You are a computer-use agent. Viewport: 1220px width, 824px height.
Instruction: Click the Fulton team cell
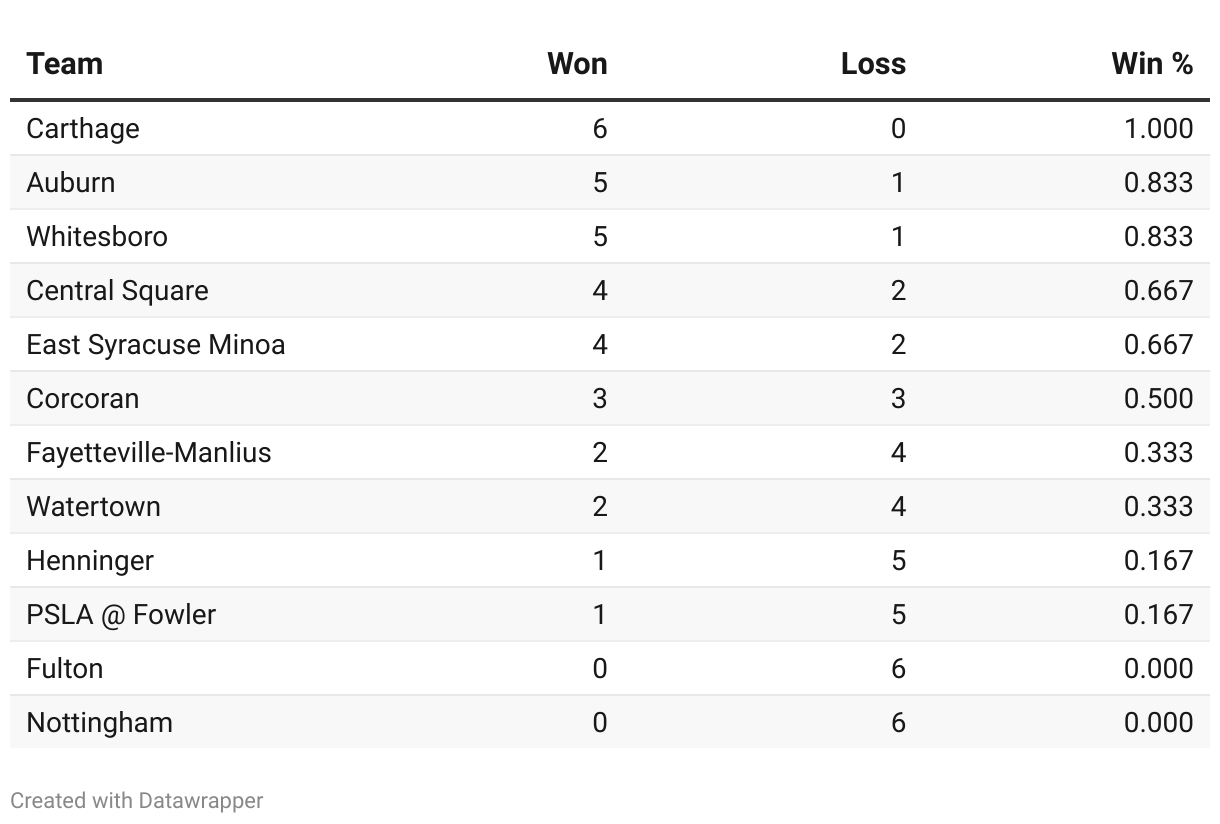click(65, 668)
